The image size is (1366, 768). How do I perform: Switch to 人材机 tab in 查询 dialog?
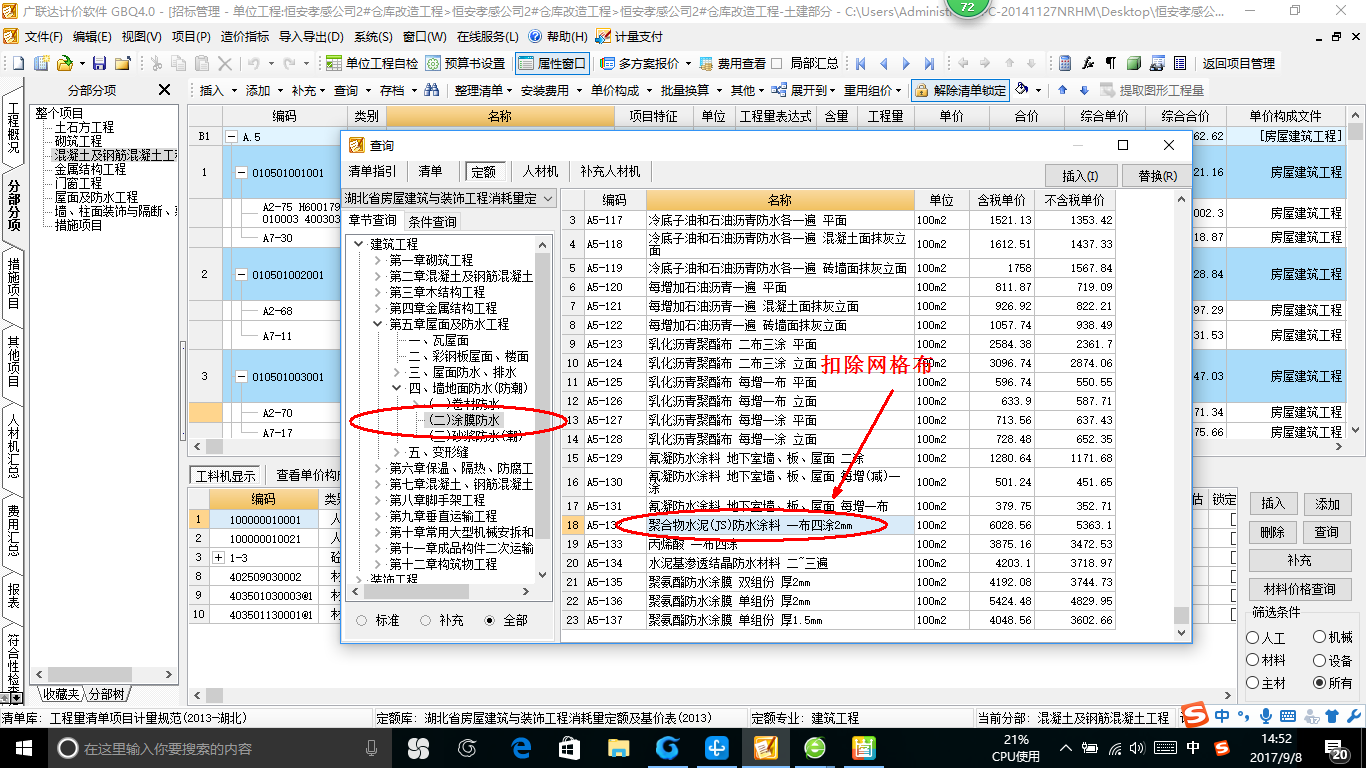tap(540, 172)
